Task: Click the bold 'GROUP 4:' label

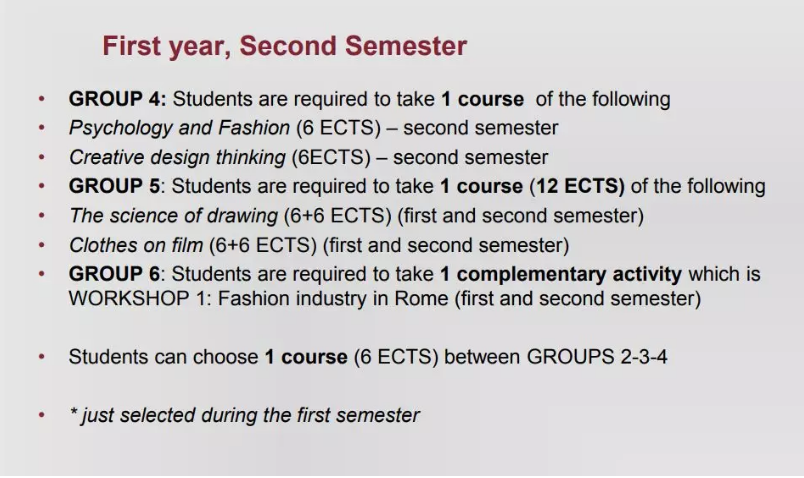Action: [117, 99]
